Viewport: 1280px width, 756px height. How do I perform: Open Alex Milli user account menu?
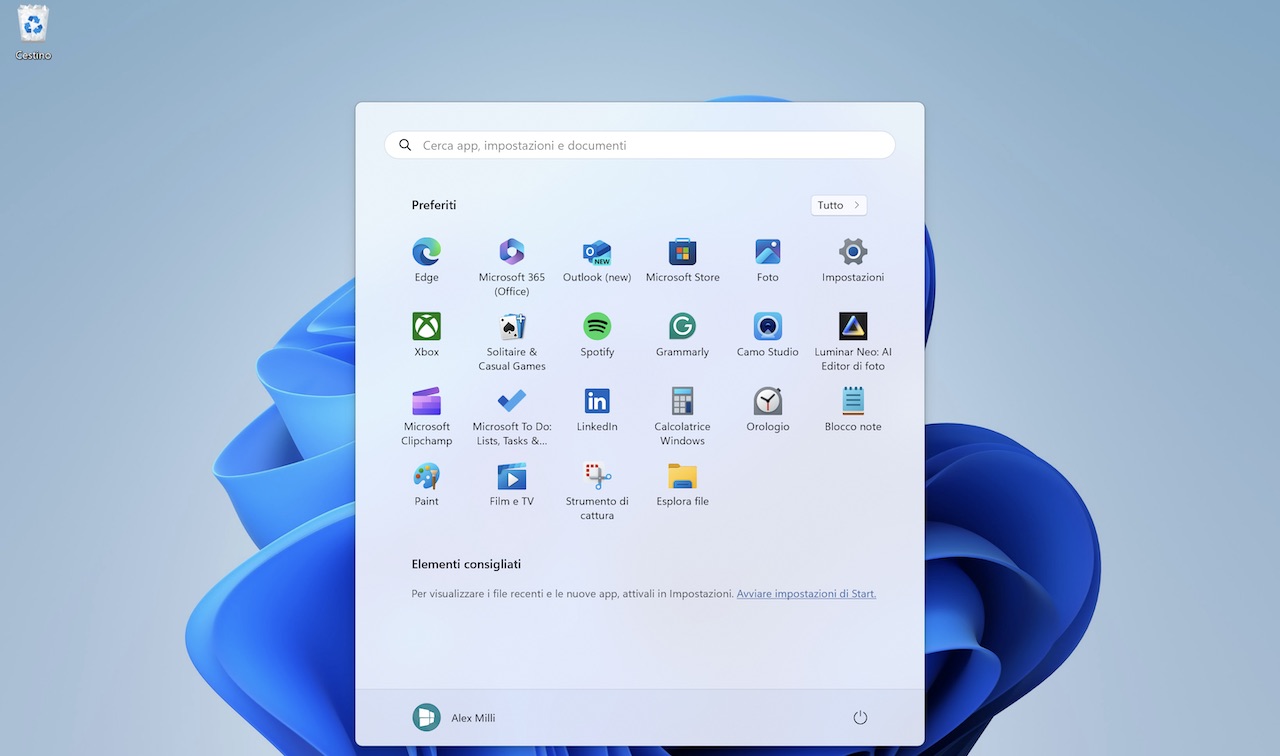(x=454, y=718)
